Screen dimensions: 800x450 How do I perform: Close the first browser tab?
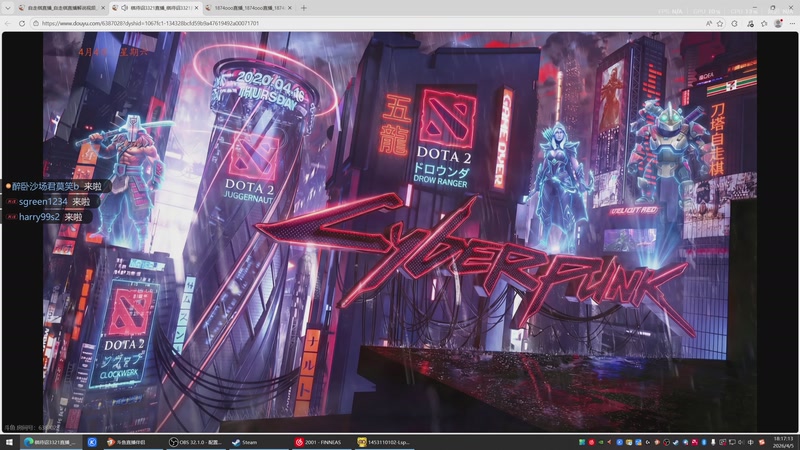point(103,8)
